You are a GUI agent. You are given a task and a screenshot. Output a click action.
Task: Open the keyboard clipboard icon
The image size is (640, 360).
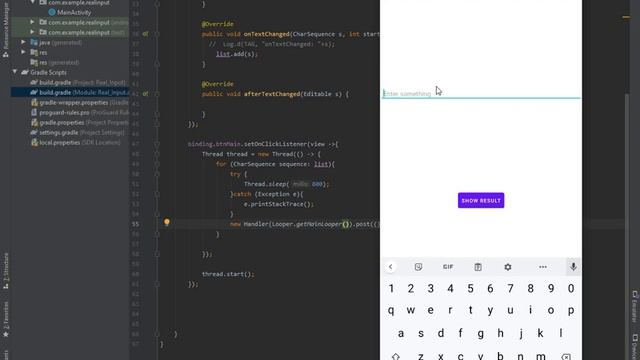click(478, 267)
